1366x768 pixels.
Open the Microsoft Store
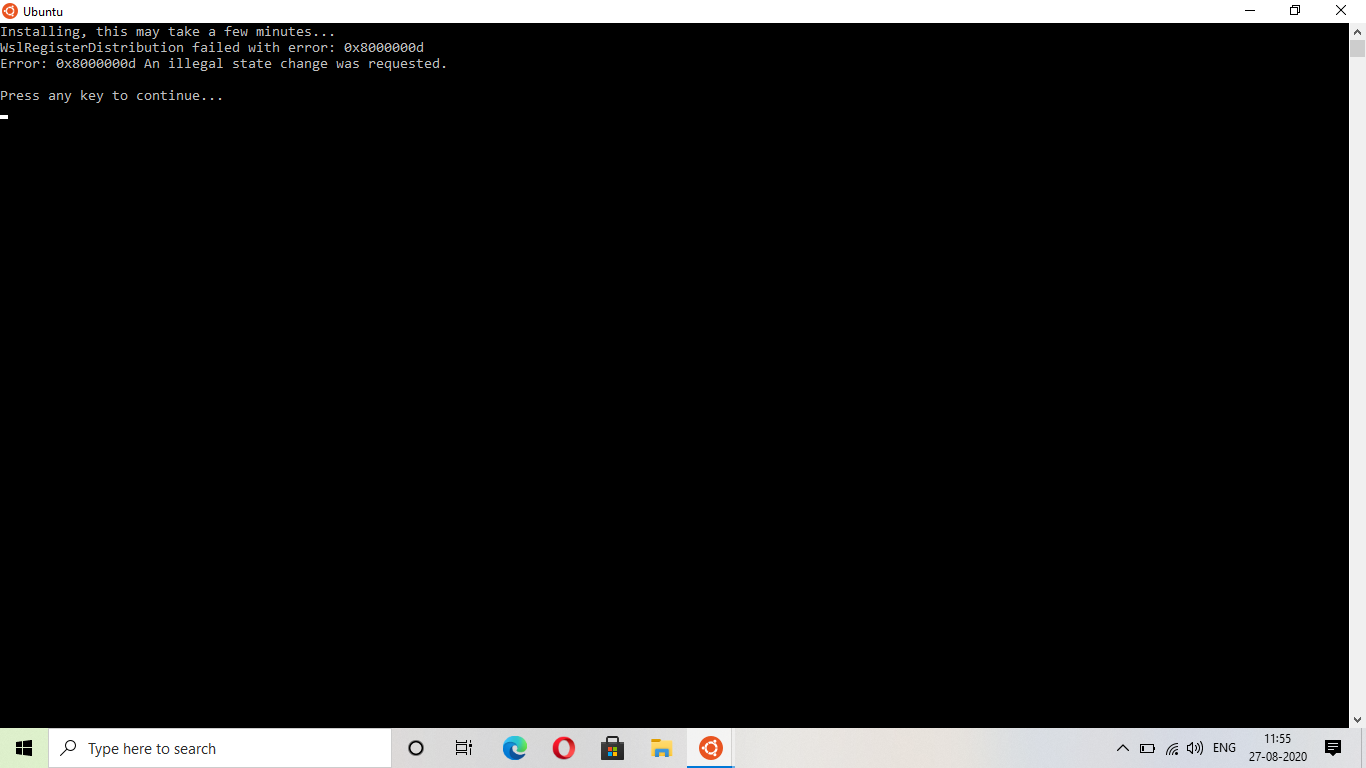click(612, 747)
